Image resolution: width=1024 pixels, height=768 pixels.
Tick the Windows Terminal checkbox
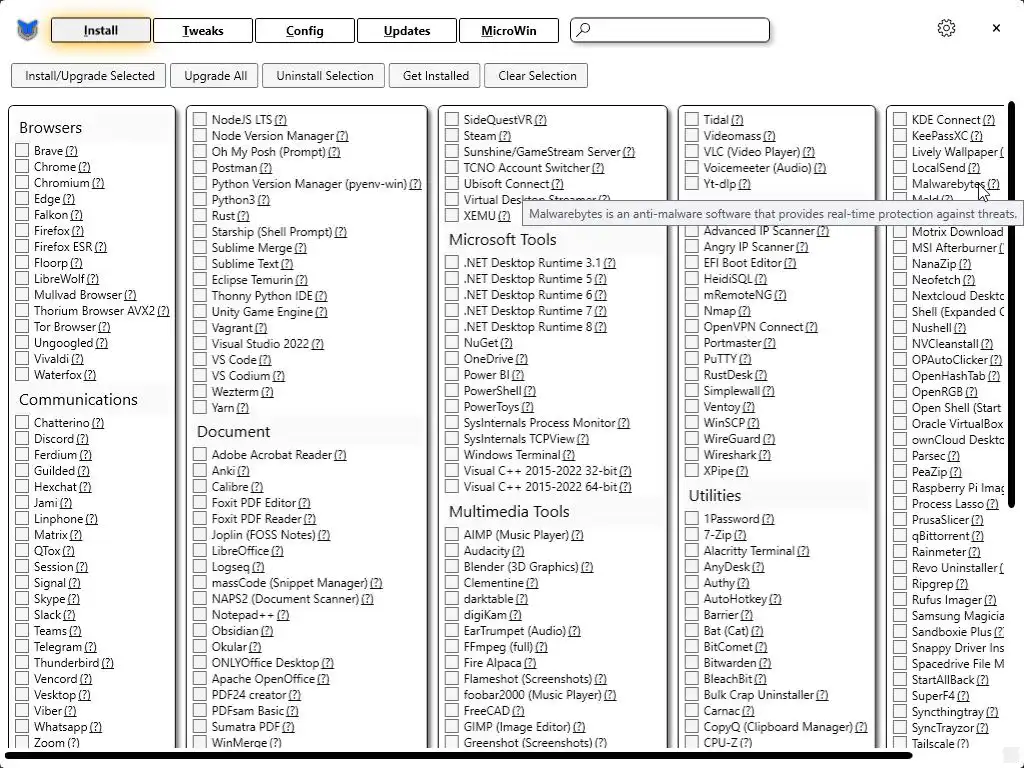(452, 455)
